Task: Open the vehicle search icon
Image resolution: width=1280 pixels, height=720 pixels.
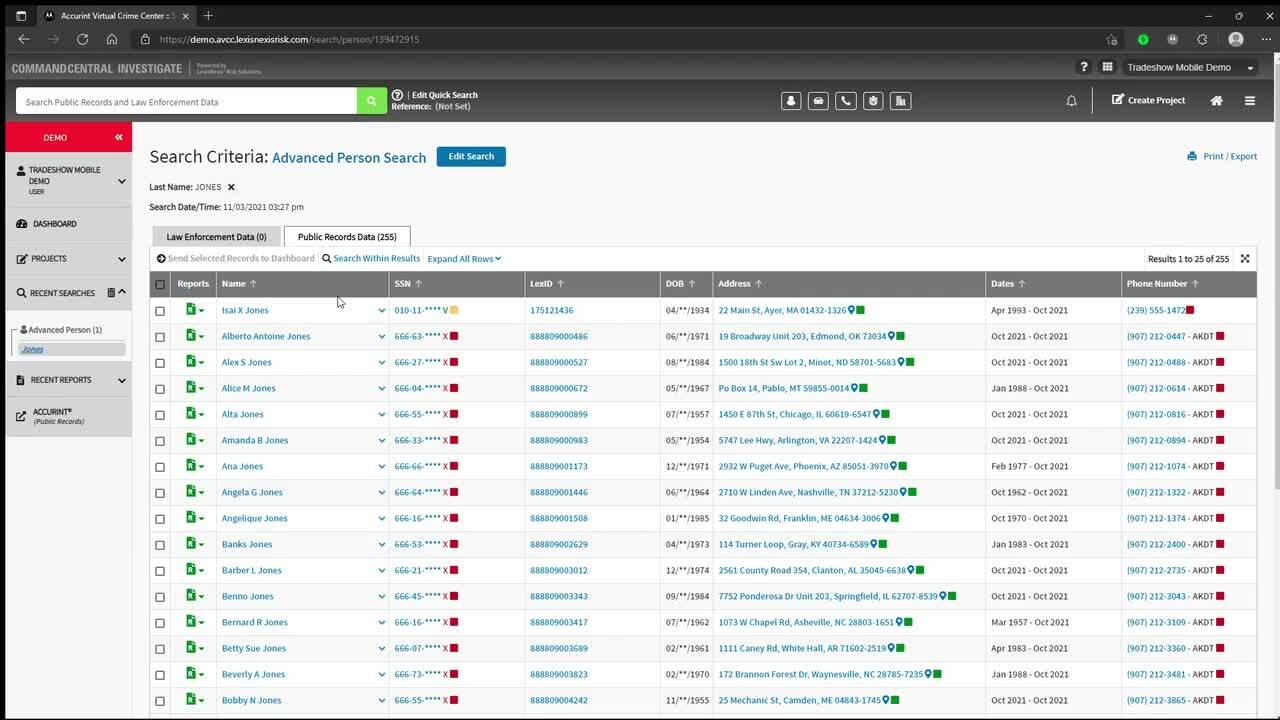Action: (818, 101)
